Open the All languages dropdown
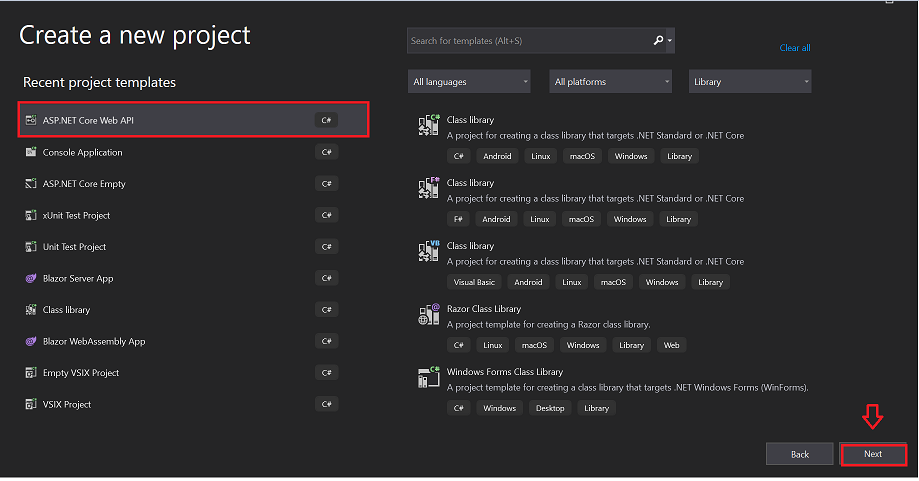Image resolution: width=919 pixels, height=481 pixels. pyautogui.click(x=469, y=82)
